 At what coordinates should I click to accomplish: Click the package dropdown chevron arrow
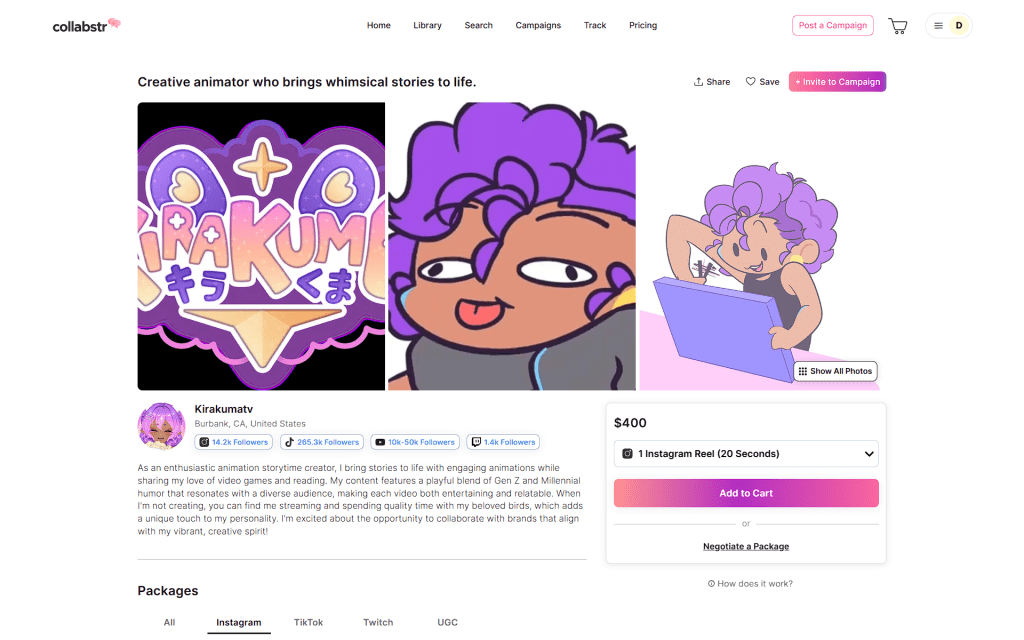tap(869, 454)
